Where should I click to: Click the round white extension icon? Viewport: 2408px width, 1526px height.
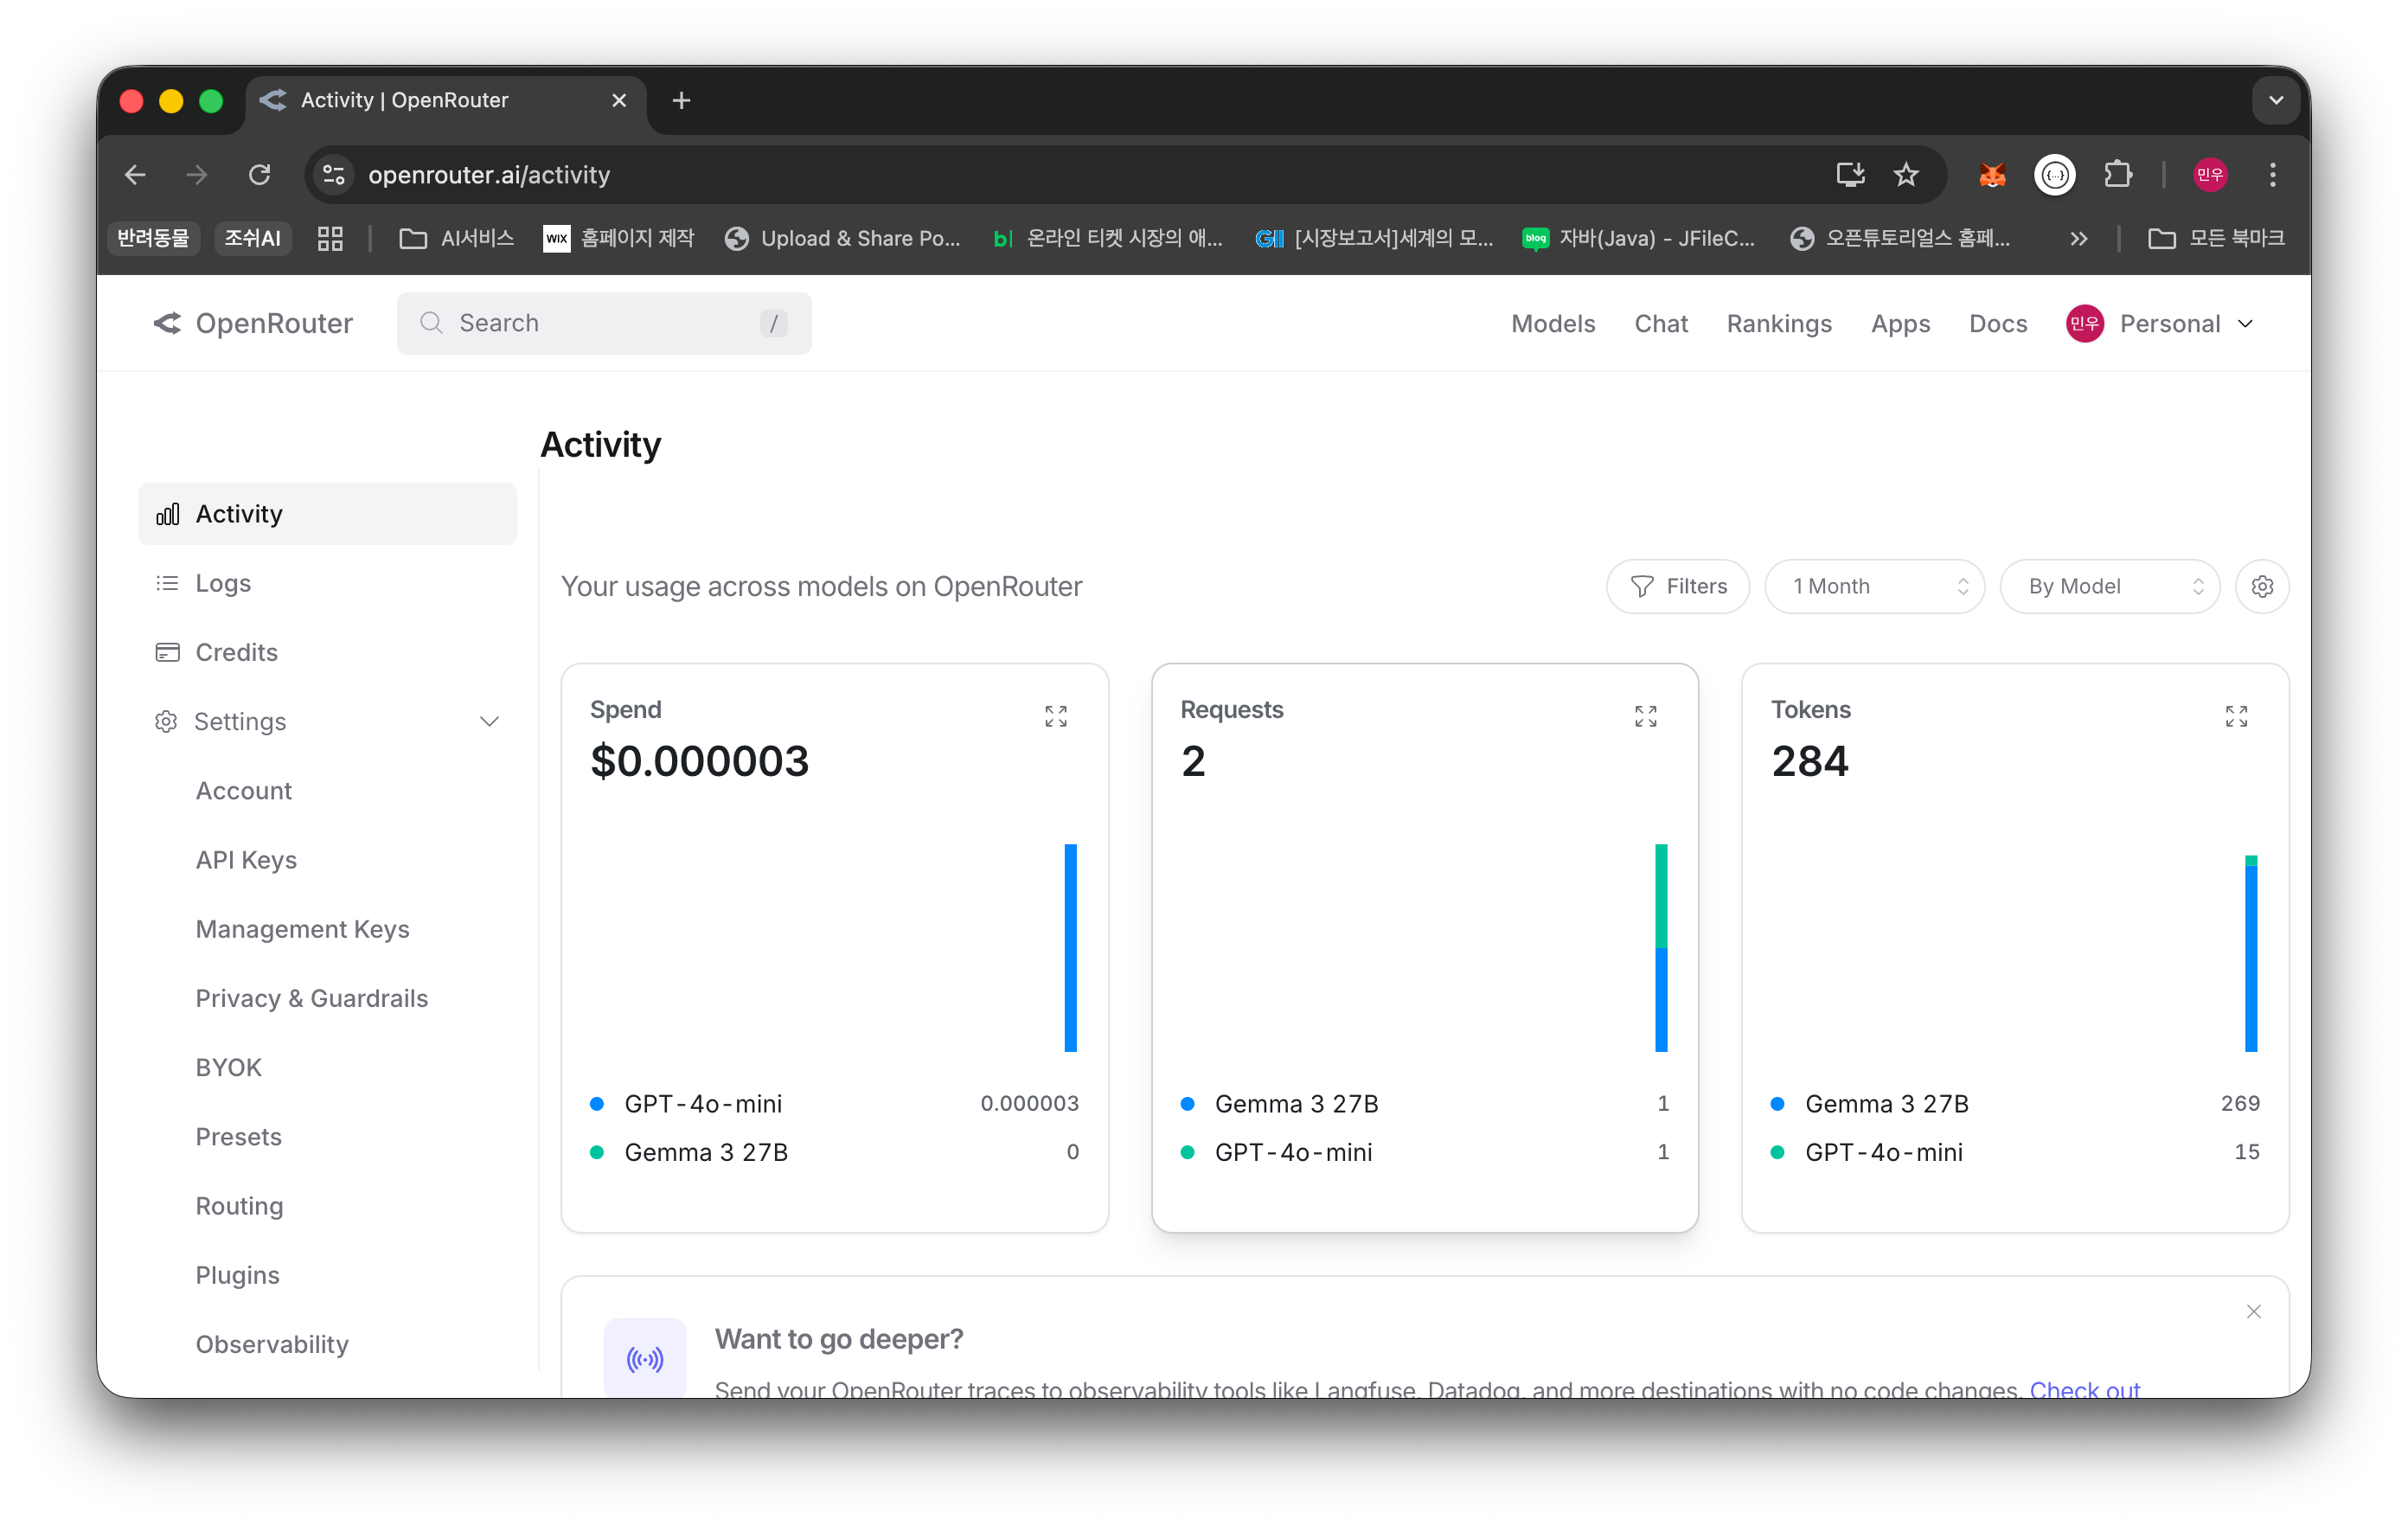pos(2055,175)
